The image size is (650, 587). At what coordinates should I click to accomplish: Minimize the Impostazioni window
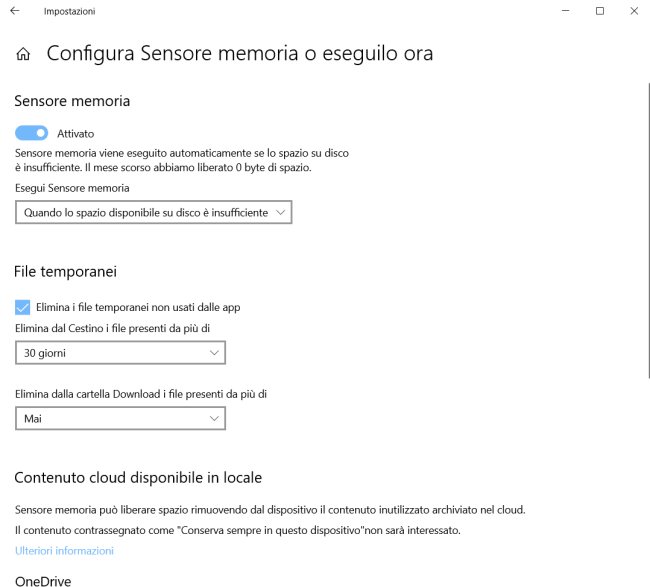pyautogui.click(x=565, y=11)
